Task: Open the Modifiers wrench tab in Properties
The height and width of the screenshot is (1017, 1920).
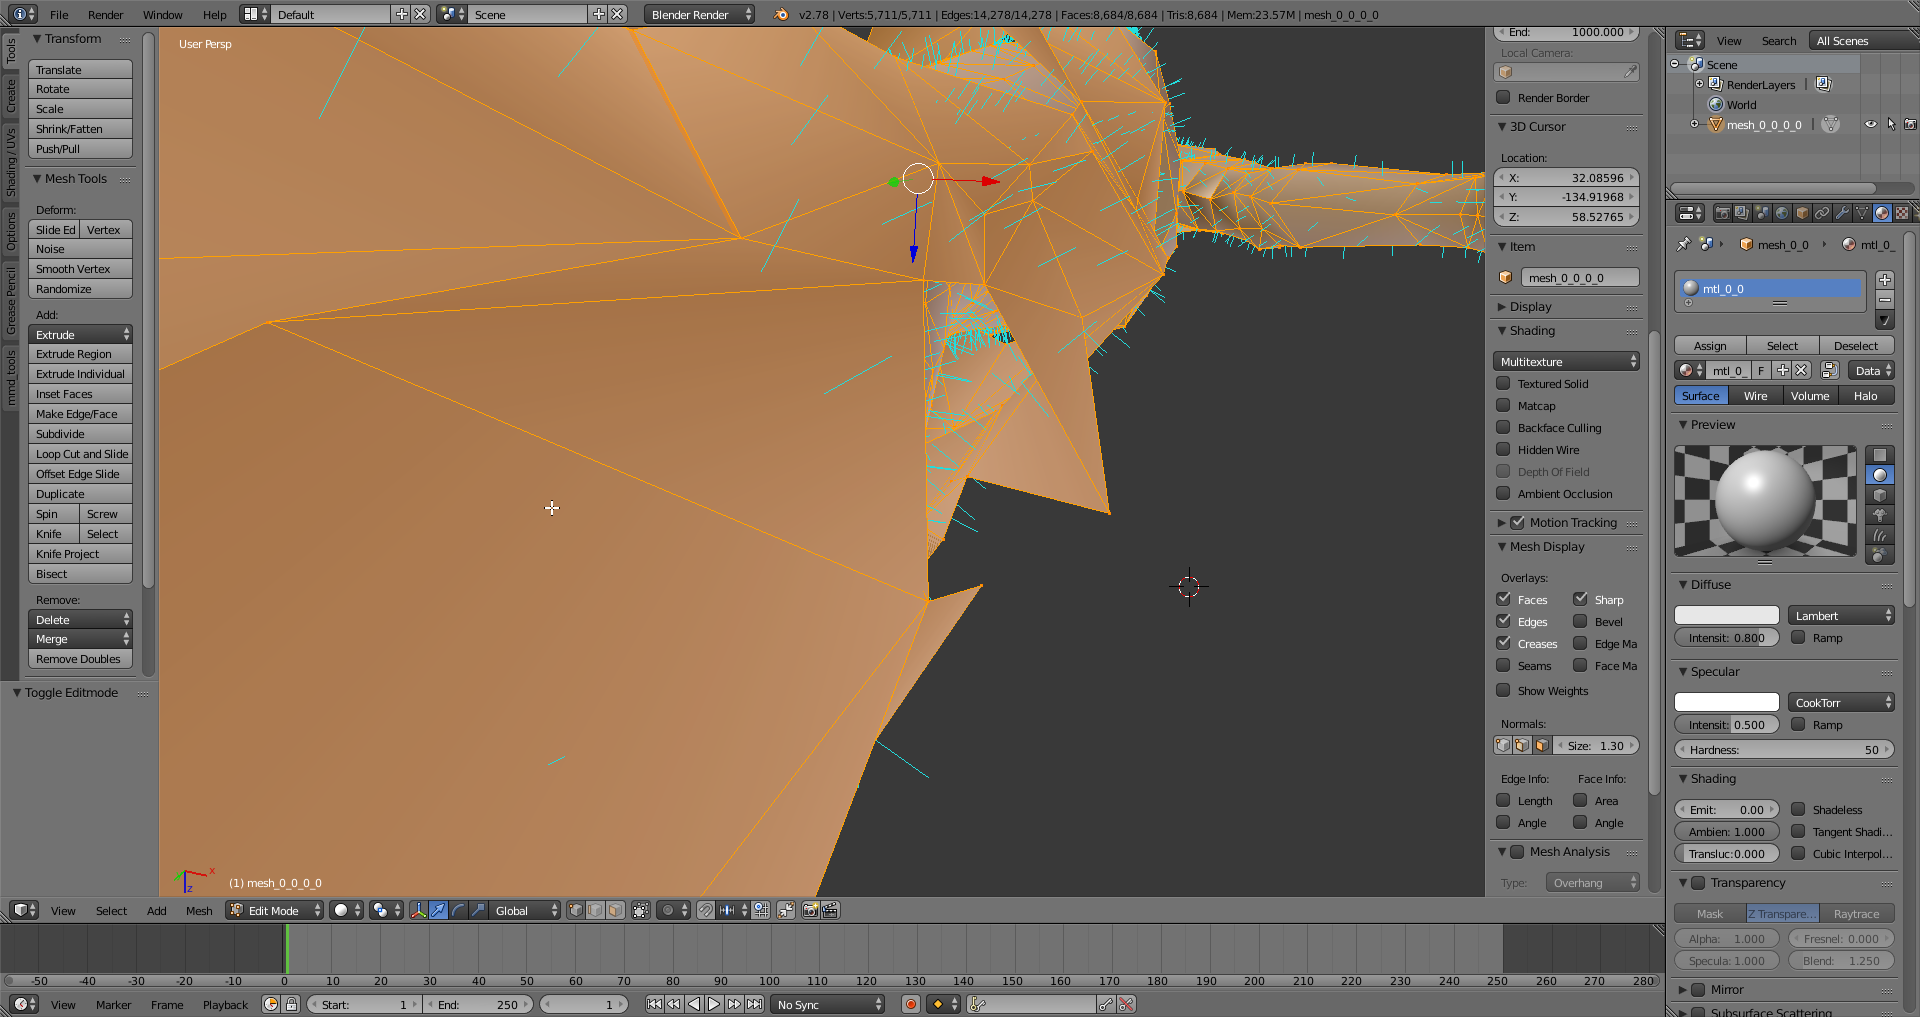Action: pos(1841,213)
